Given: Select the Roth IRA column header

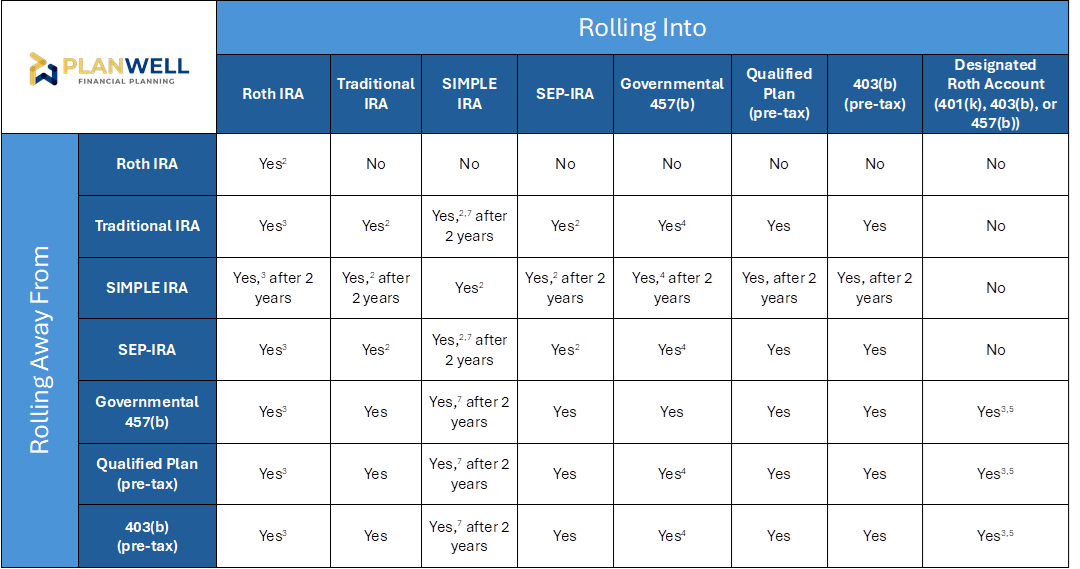Looking at the screenshot, I should [x=273, y=94].
